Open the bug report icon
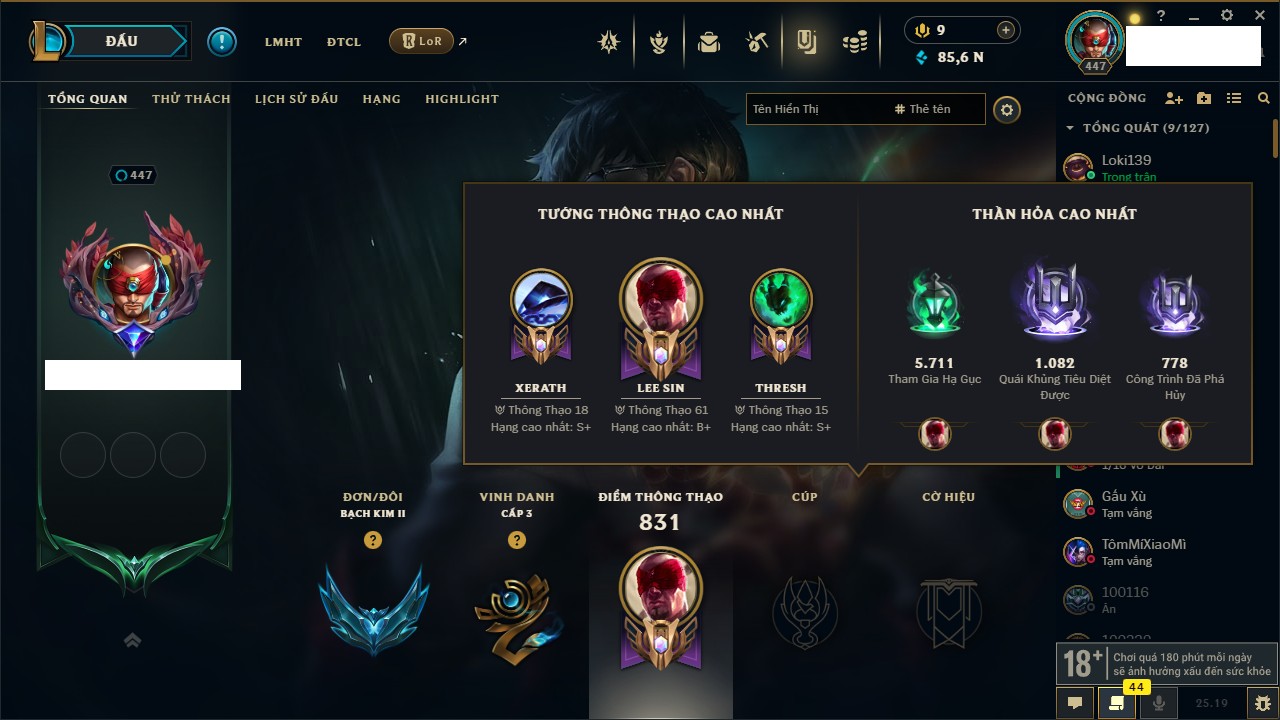The height and width of the screenshot is (720, 1280). (x=1262, y=703)
